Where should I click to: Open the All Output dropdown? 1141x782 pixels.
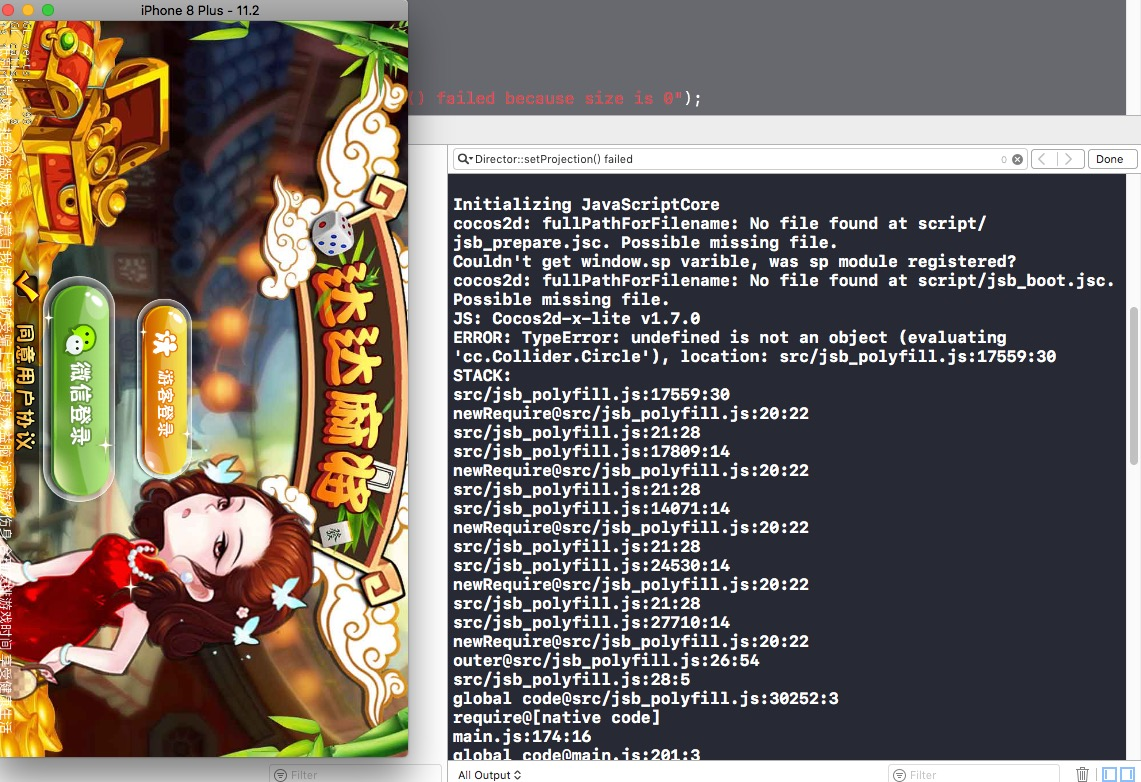(490, 775)
